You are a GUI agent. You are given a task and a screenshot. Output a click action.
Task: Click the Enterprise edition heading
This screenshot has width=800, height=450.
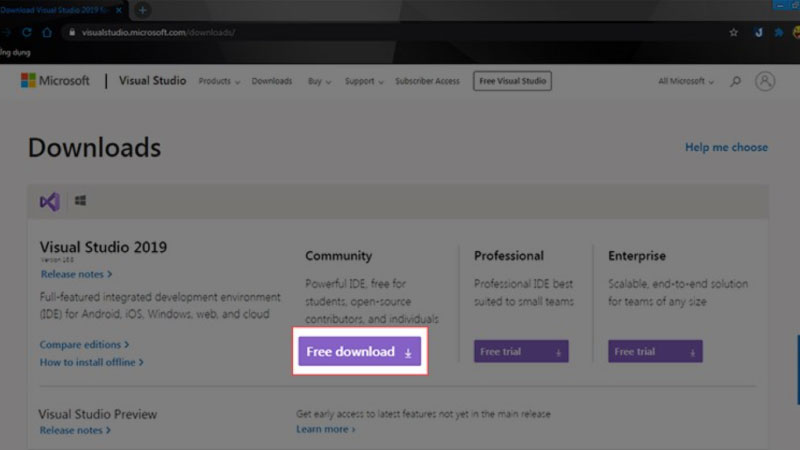[x=637, y=256]
